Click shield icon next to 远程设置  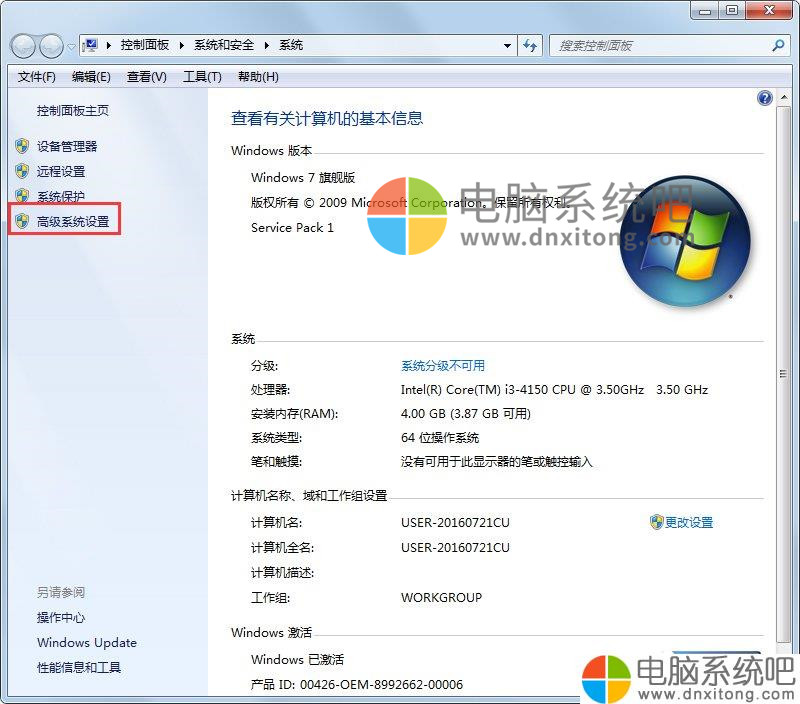[22, 171]
